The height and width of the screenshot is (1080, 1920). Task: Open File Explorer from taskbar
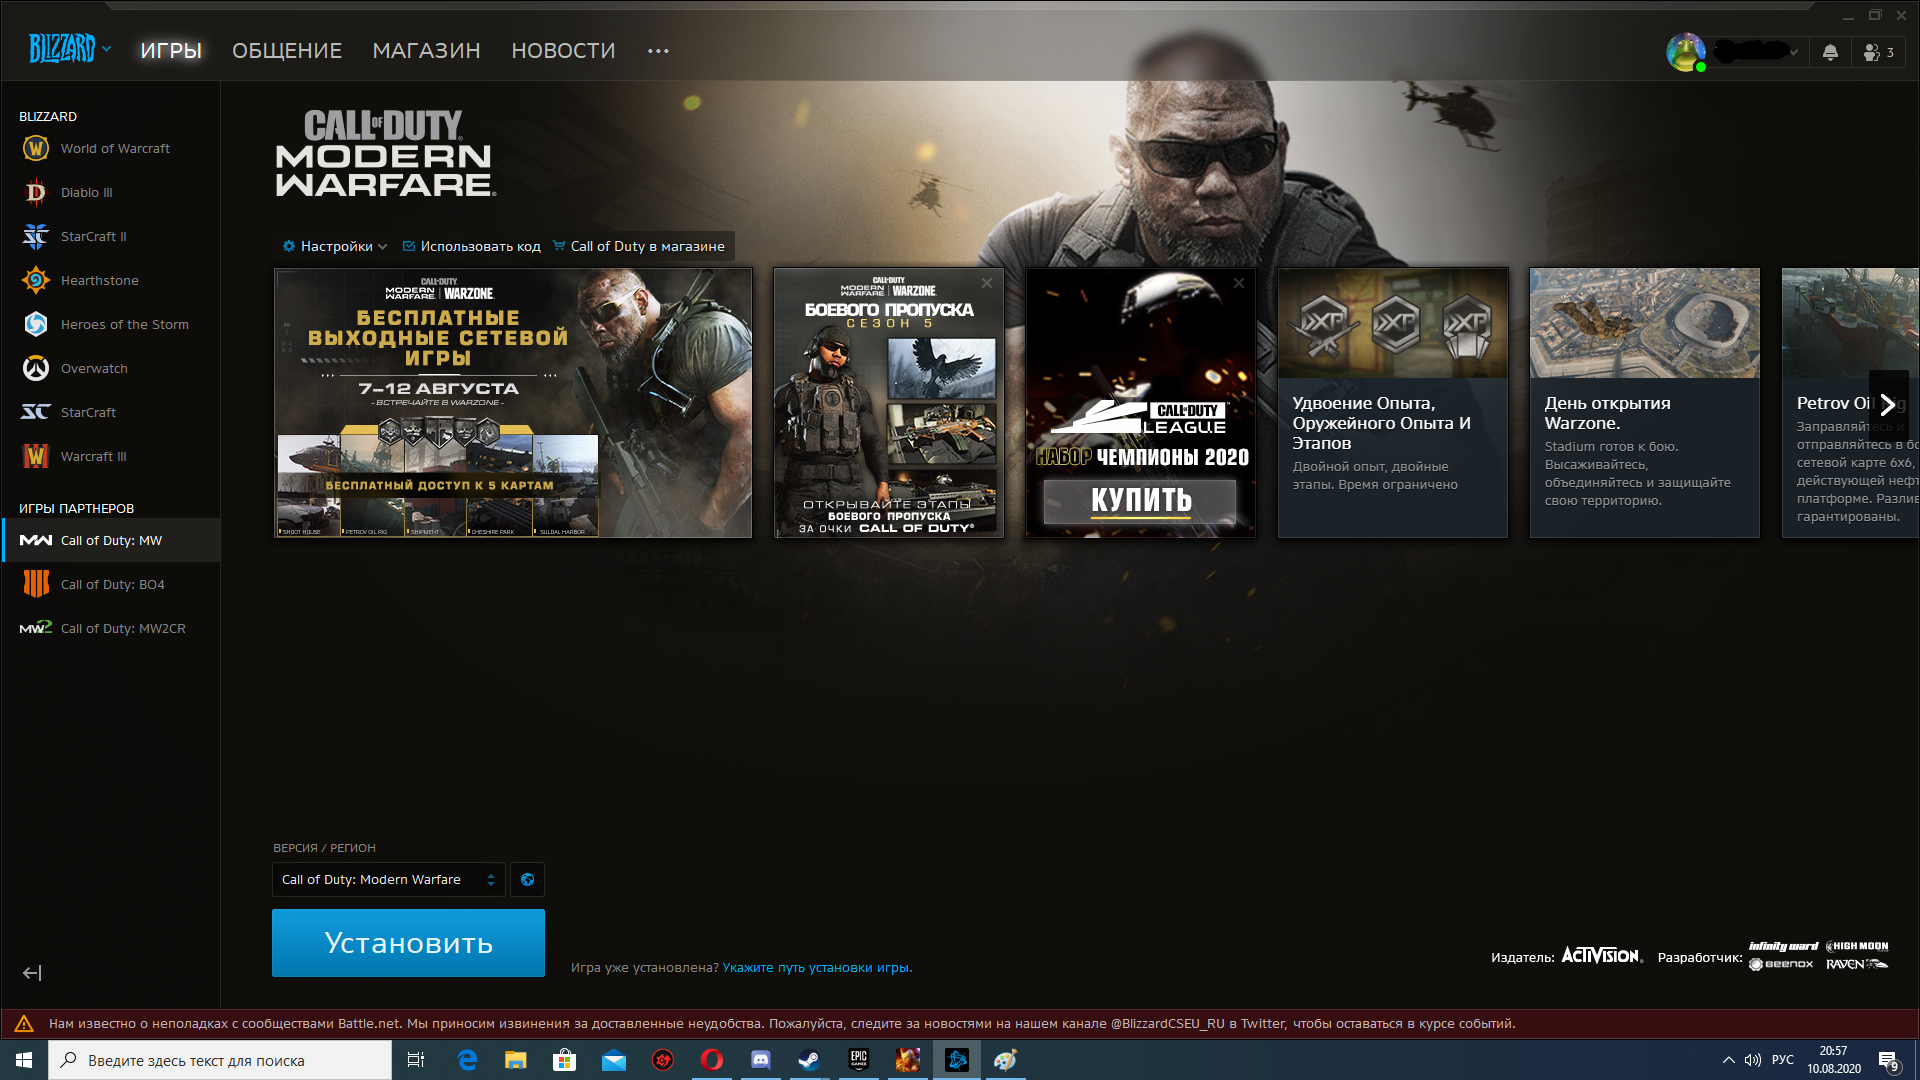[516, 1060]
